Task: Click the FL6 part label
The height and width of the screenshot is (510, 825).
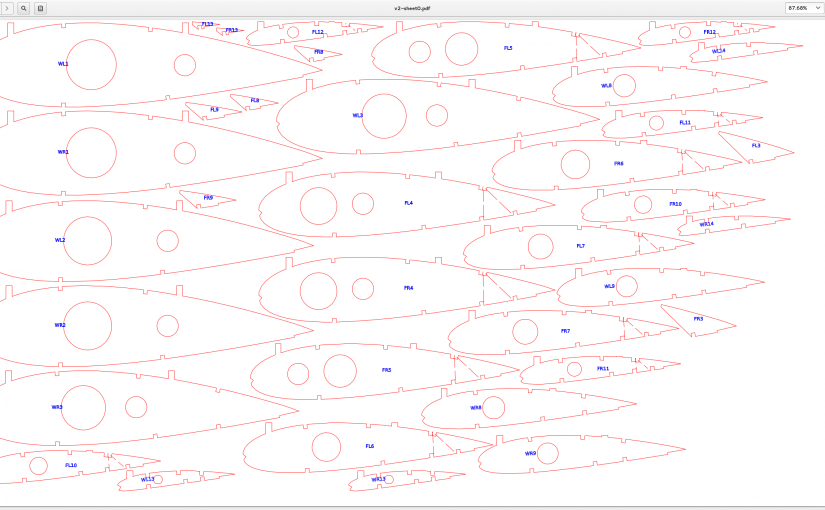Action: click(370, 446)
